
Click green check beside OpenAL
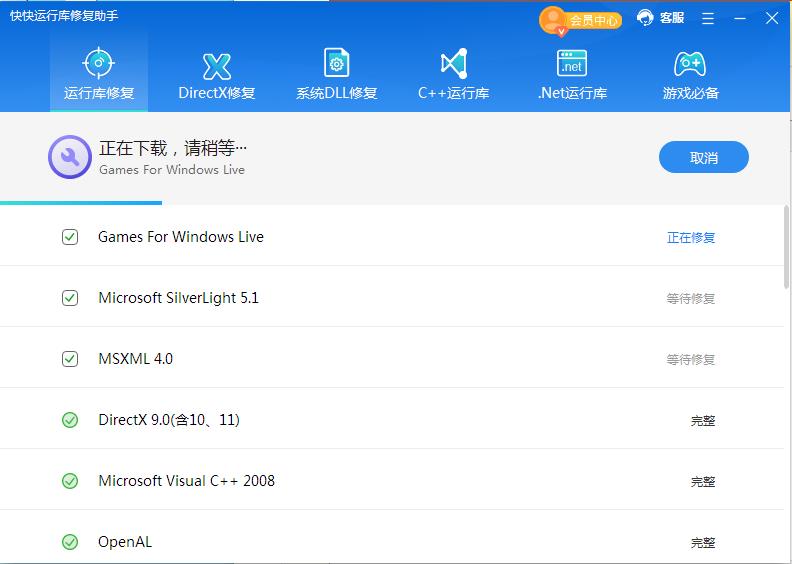coord(70,542)
